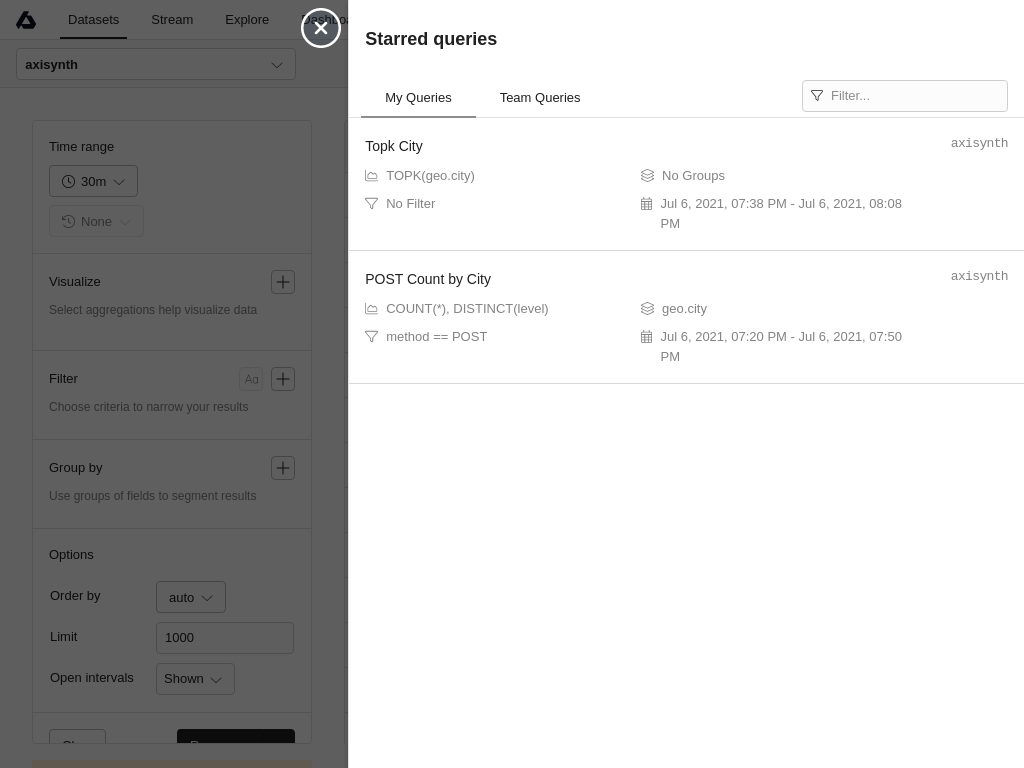1024x768 pixels.
Task: Open the None comparison period dropdown
Action: coord(96,221)
